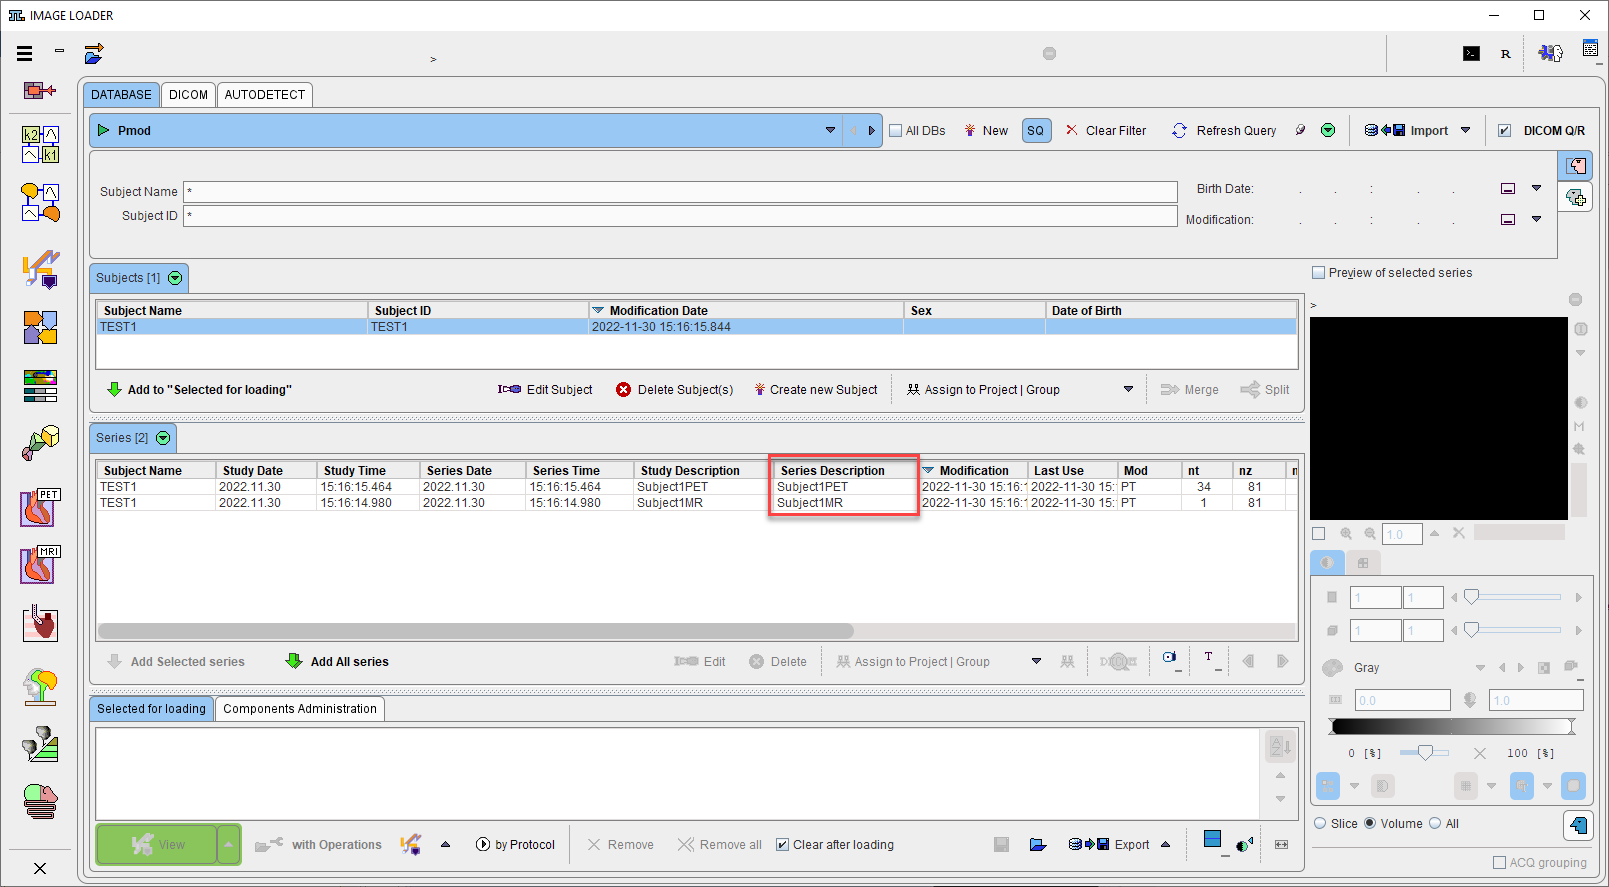Click the X close icon at bottom left sidebar
The image size is (1609, 887).
click(x=40, y=868)
